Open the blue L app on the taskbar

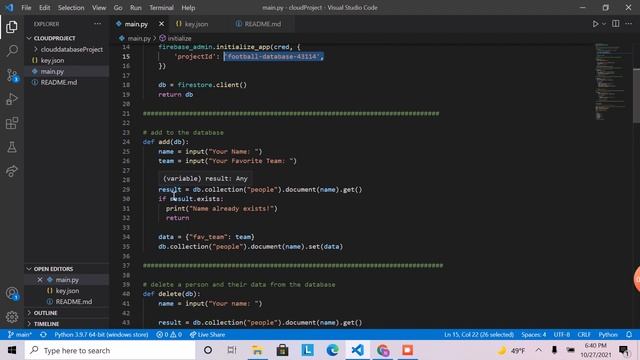[307, 350]
